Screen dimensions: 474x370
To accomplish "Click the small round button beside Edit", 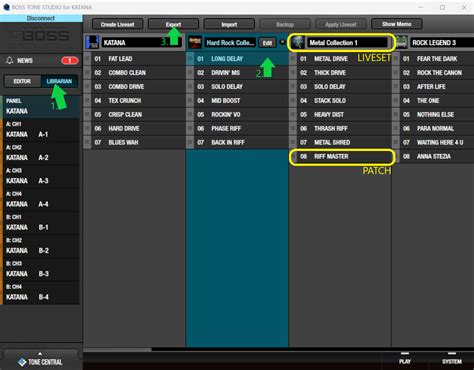I will coord(282,42).
